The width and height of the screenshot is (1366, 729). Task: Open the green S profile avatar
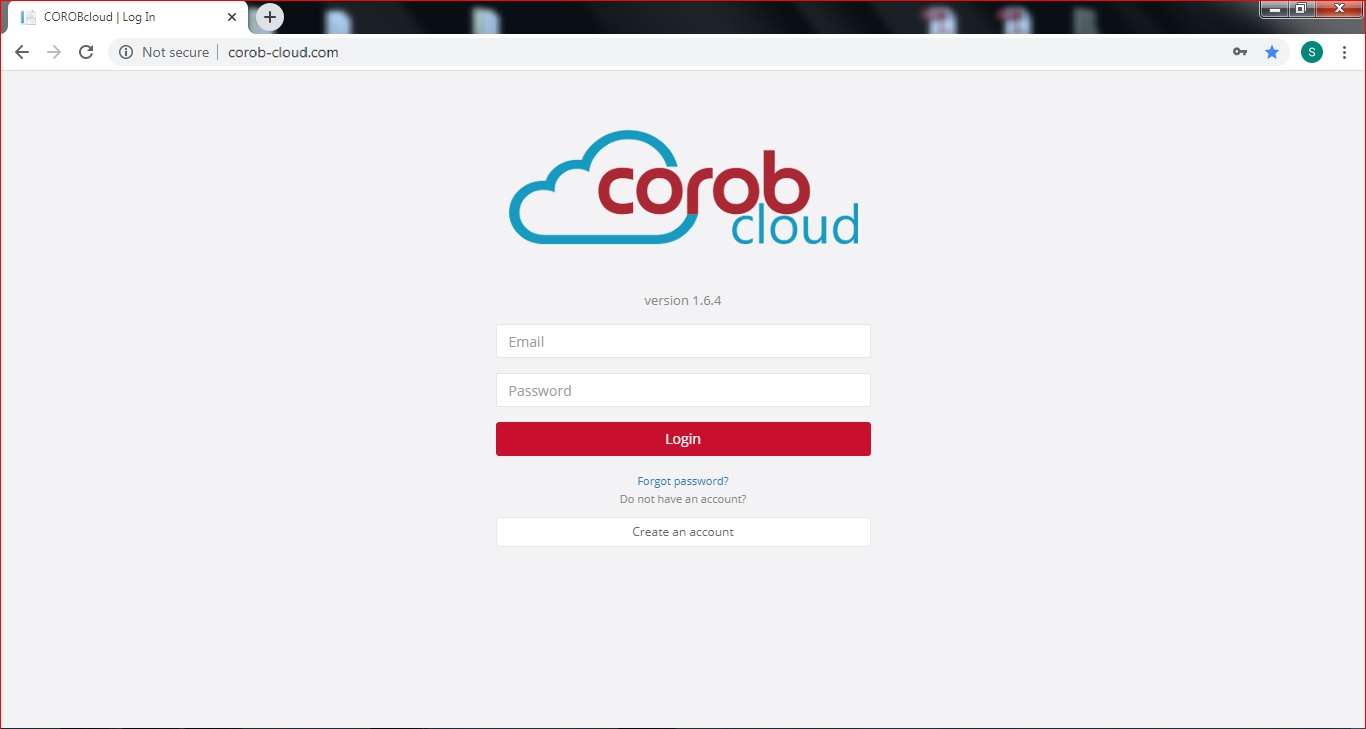click(1311, 52)
